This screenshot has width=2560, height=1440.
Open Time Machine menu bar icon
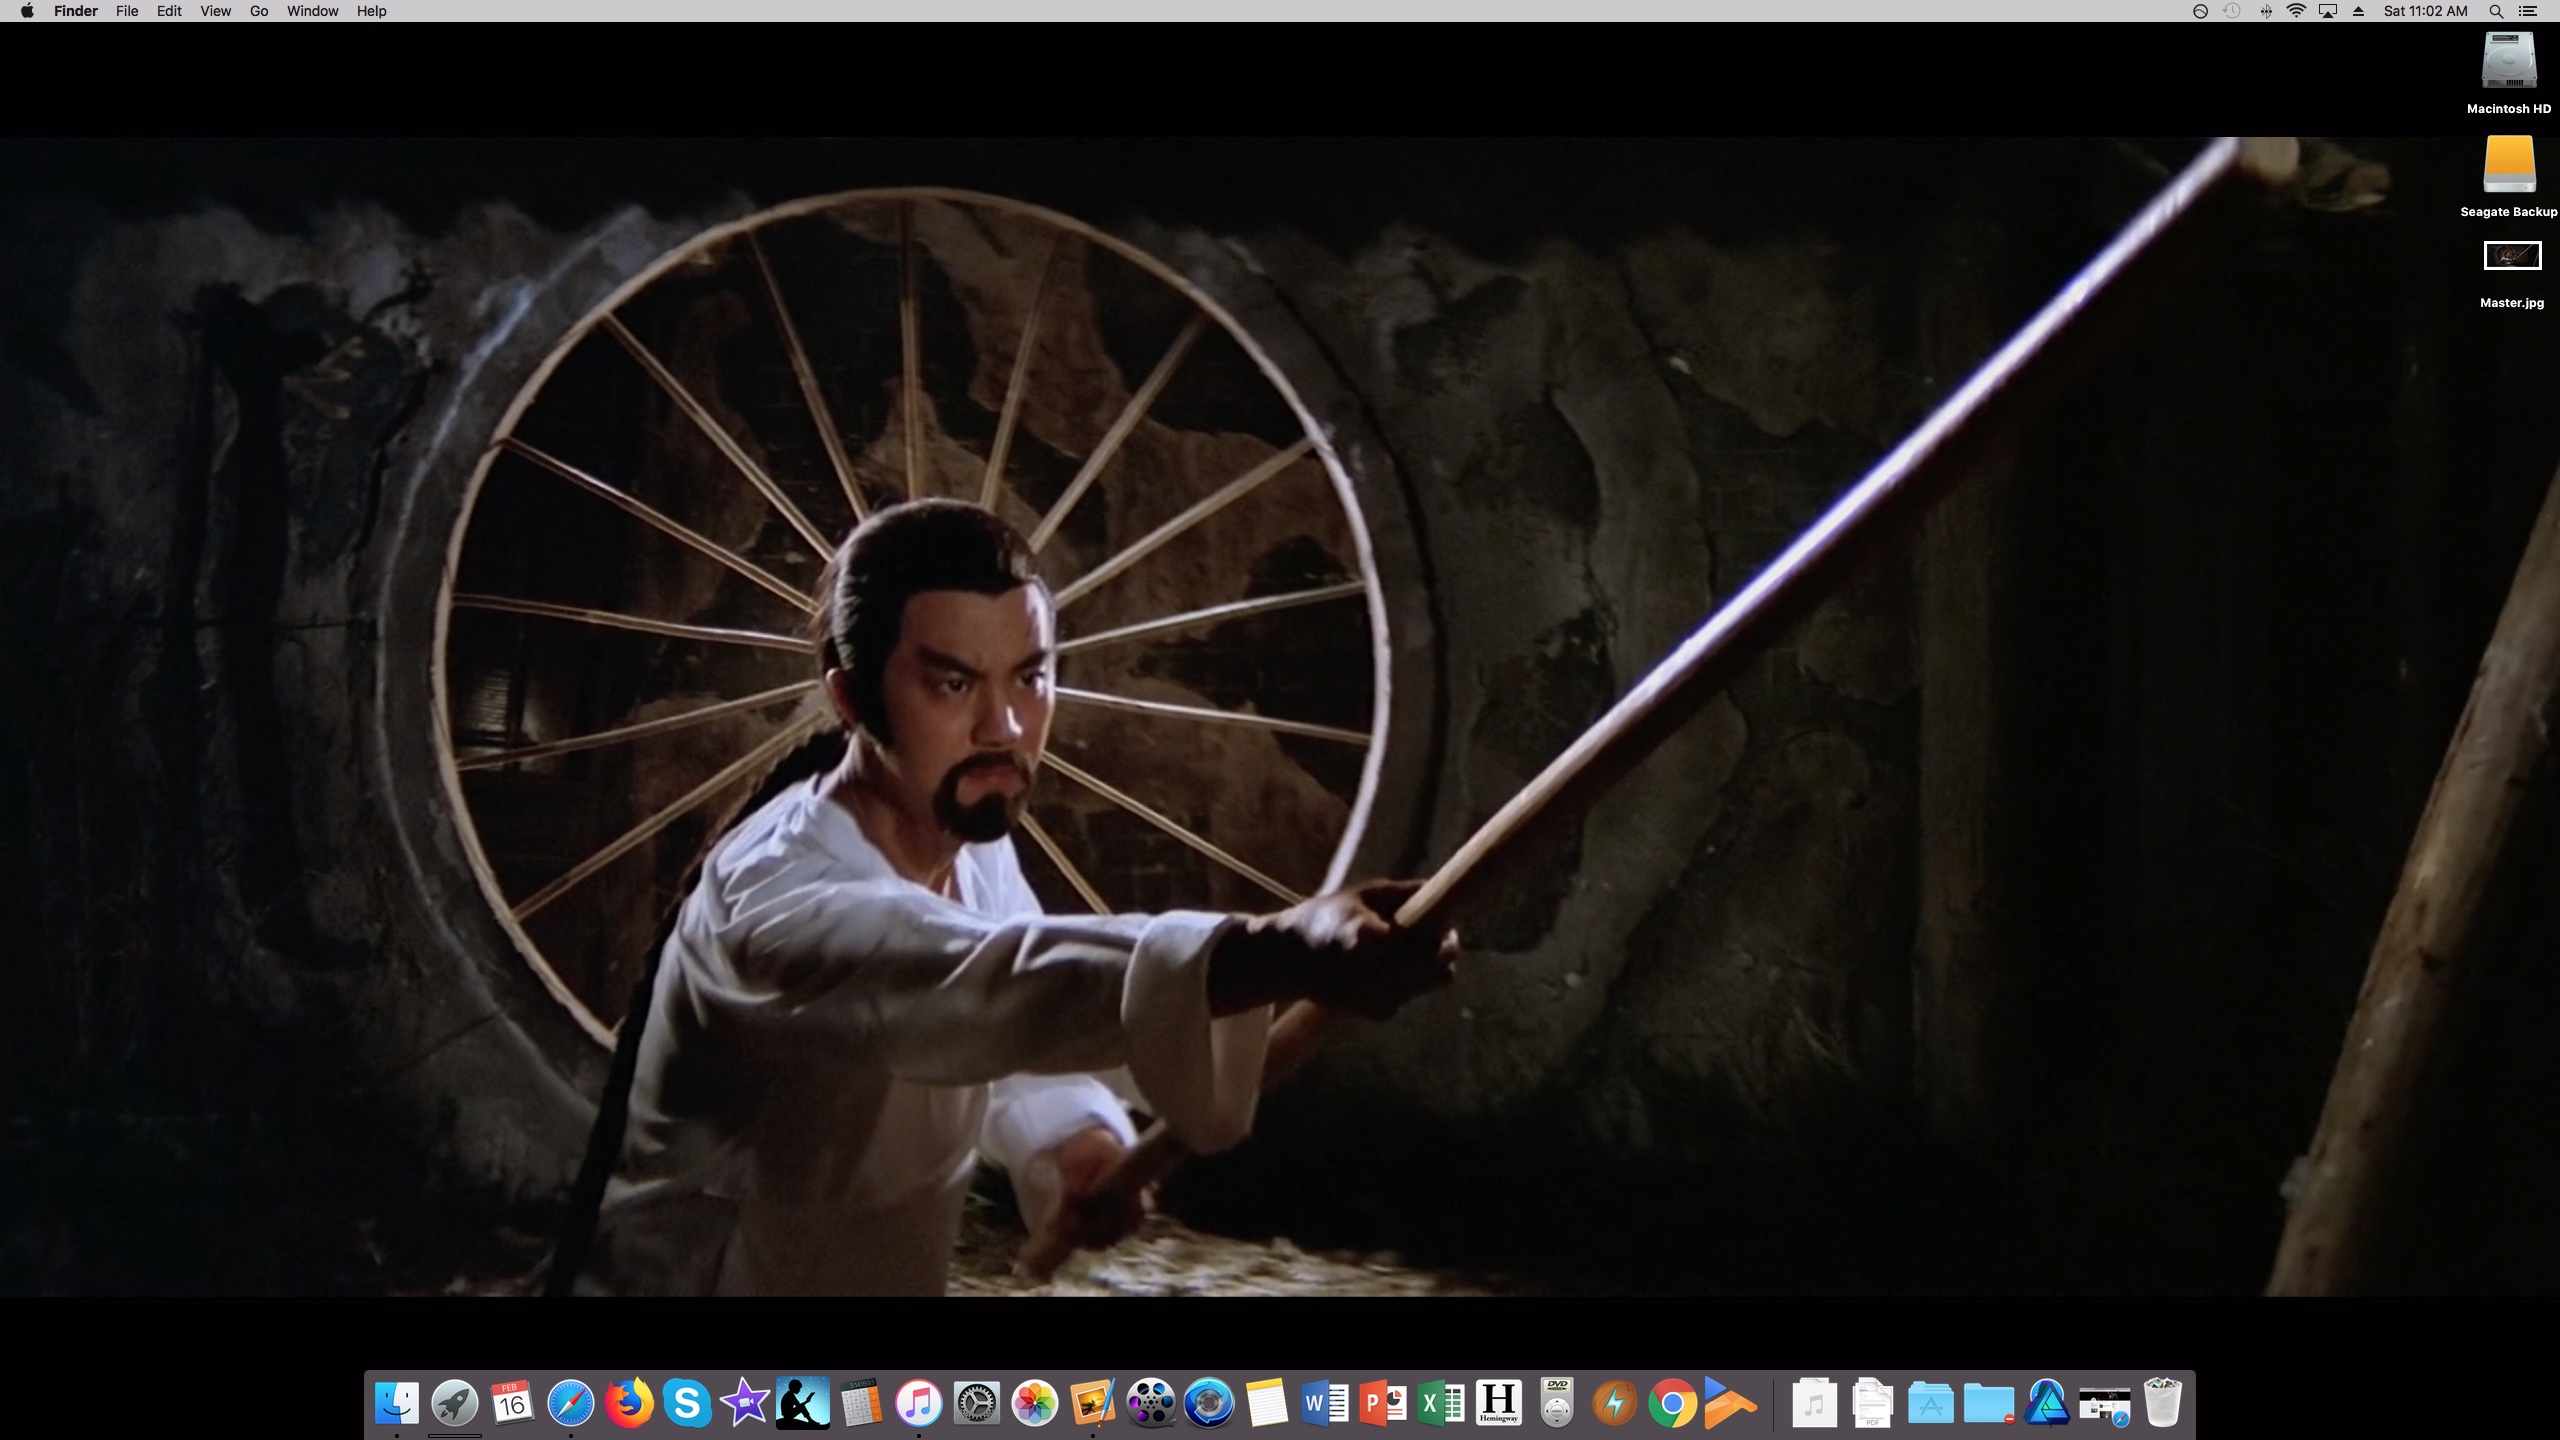(x=2232, y=11)
